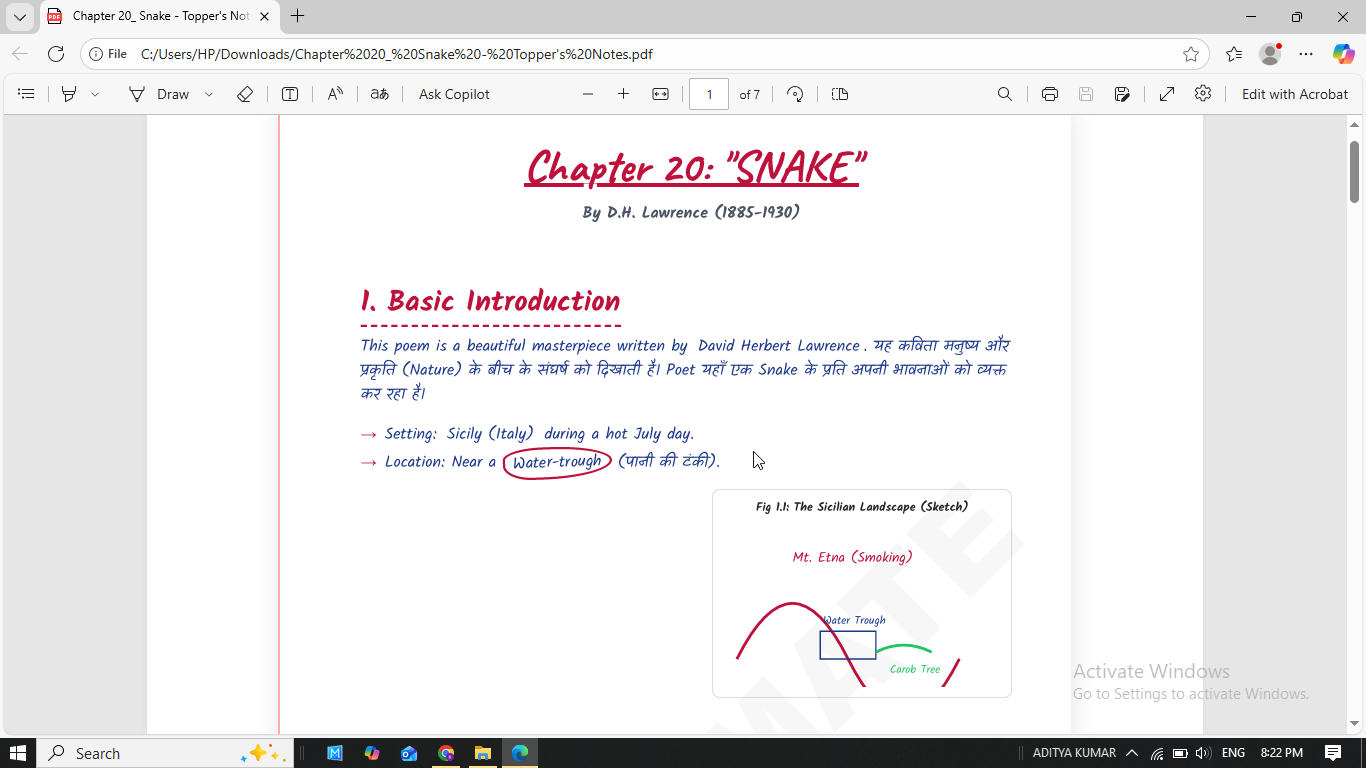Rotate the PDF page
1366x768 pixels.
tap(795, 94)
